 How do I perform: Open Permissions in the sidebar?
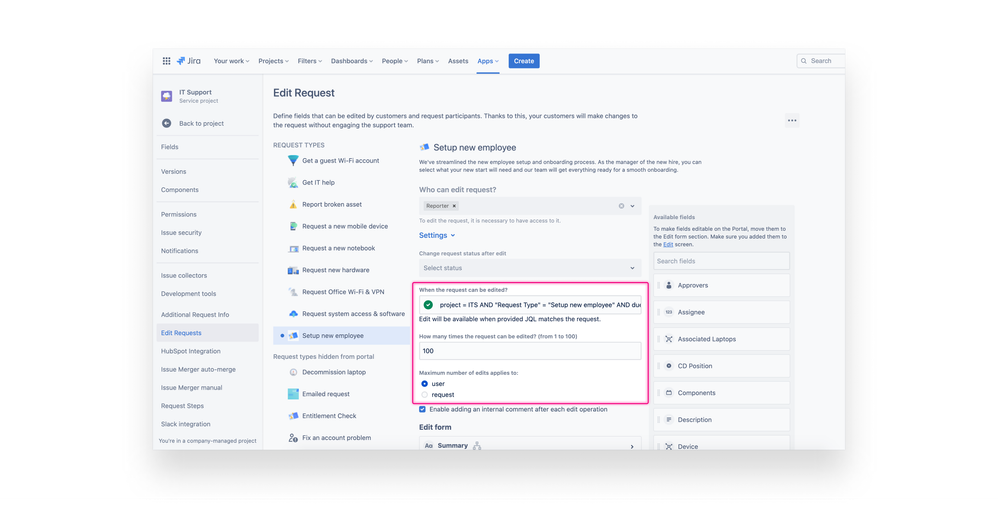tap(178, 215)
